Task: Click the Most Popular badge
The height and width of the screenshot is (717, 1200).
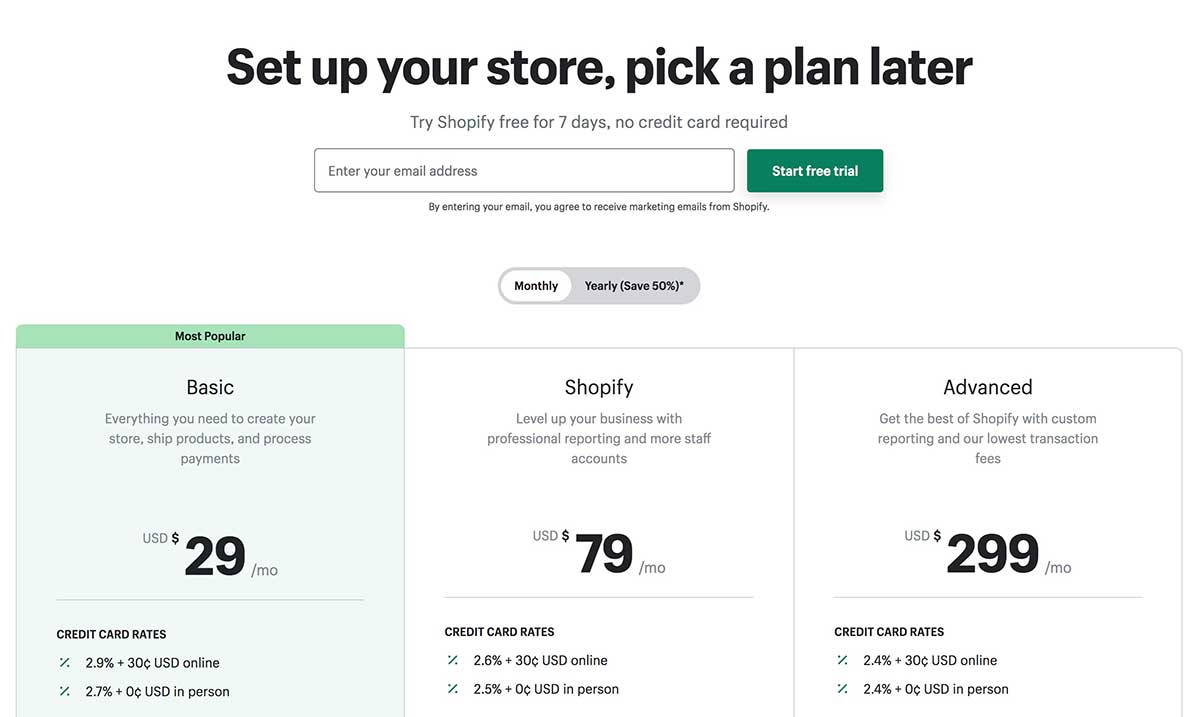Action: (x=210, y=336)
